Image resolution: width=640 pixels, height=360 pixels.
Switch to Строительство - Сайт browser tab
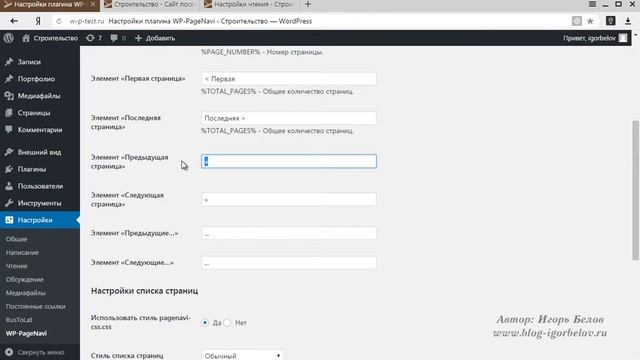click(149, 4)
